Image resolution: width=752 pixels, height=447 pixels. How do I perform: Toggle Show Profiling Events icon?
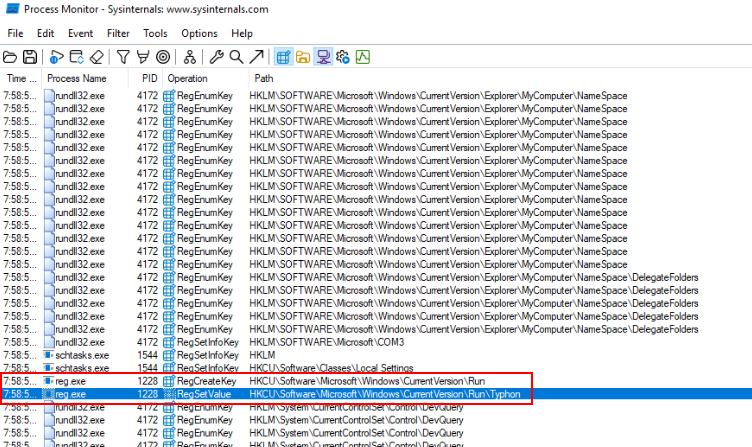[363, 57]
